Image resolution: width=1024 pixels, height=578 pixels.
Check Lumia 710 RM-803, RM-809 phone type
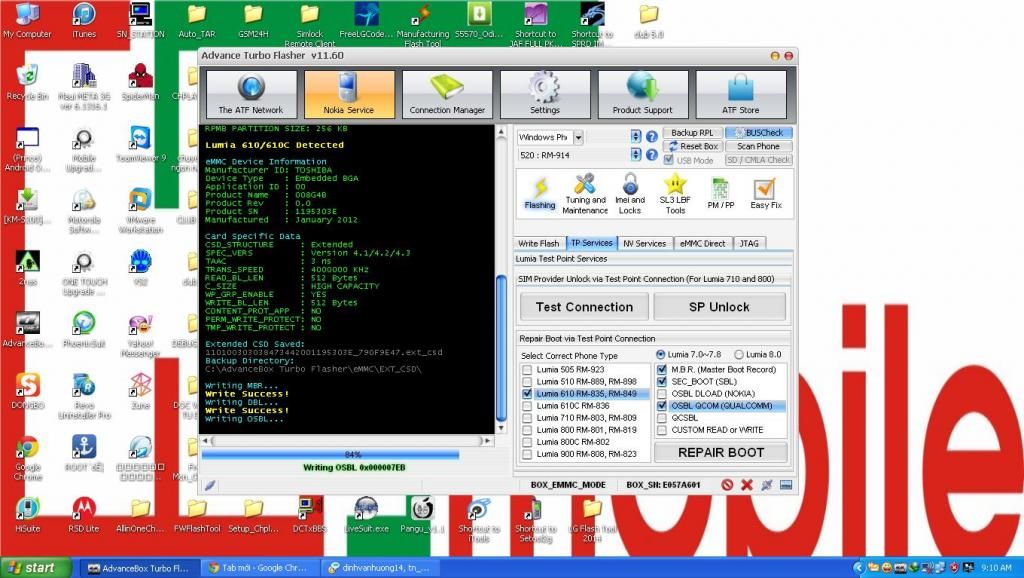coord(527,418)
